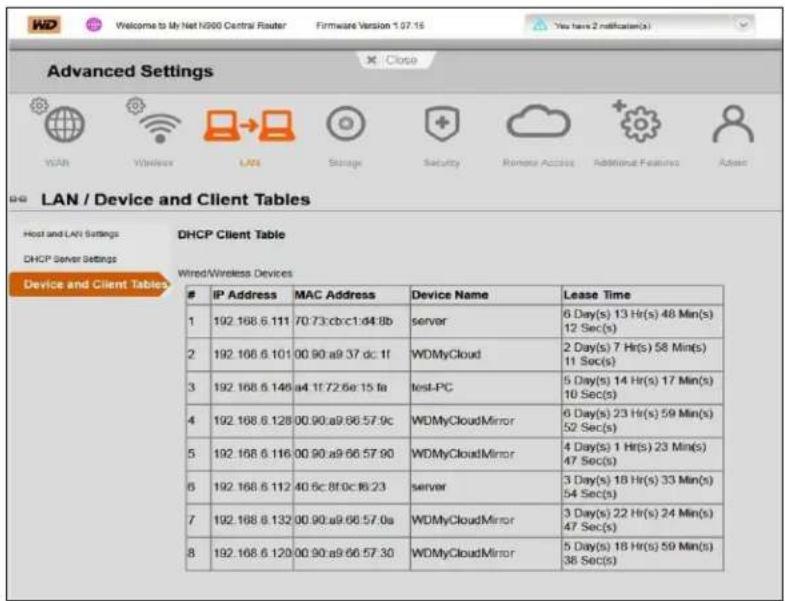The image size is (785, 601).
Task: Click IP address 192.168.6.112
Action: click(x=252, y=487)
